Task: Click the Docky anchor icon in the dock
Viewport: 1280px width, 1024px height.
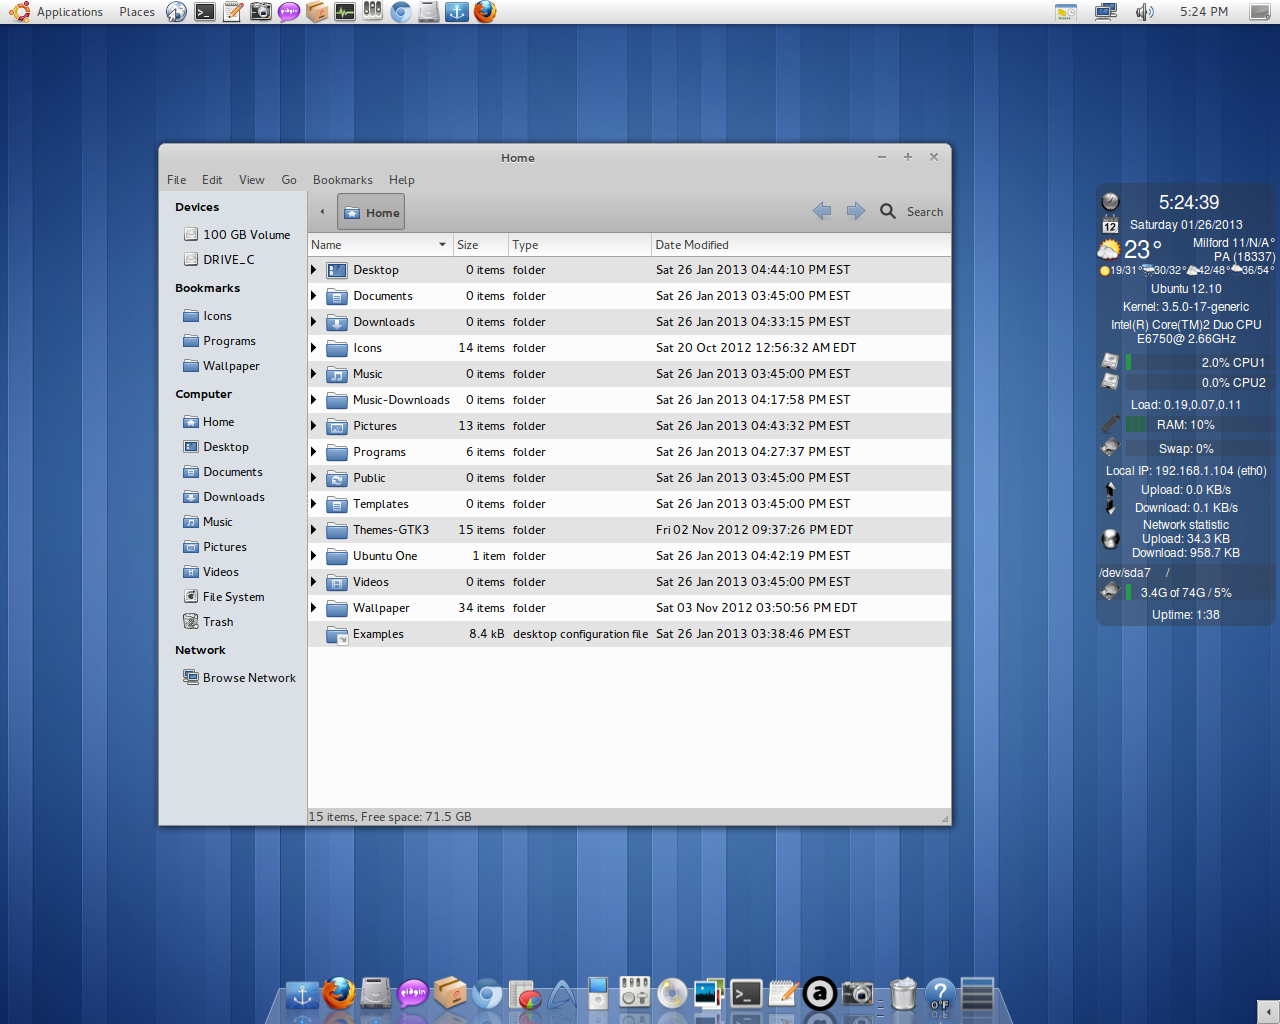Action: click(302, 995)
